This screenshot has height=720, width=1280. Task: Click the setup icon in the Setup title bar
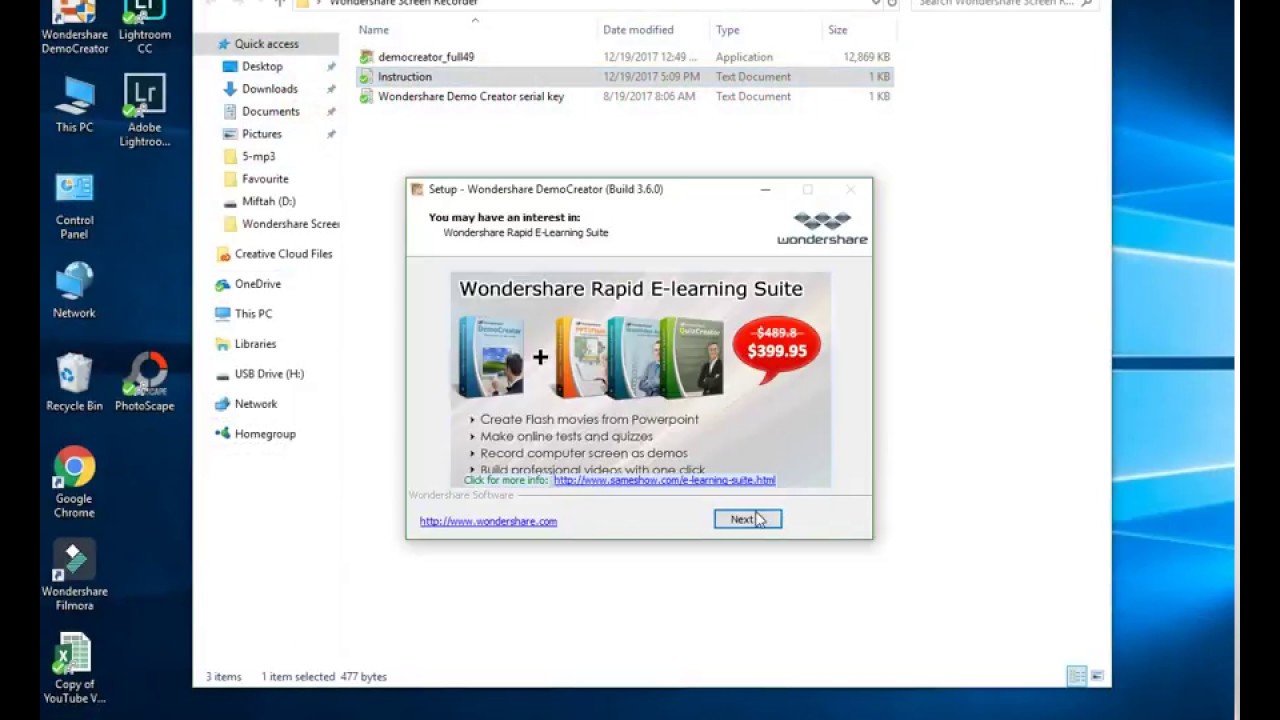tap(417, 189)
